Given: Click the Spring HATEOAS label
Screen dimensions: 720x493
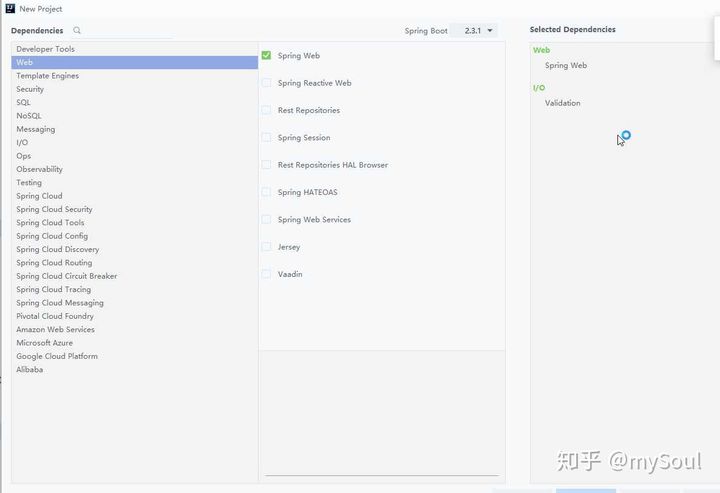Looking at the screenshot, I should pos(308,192).
